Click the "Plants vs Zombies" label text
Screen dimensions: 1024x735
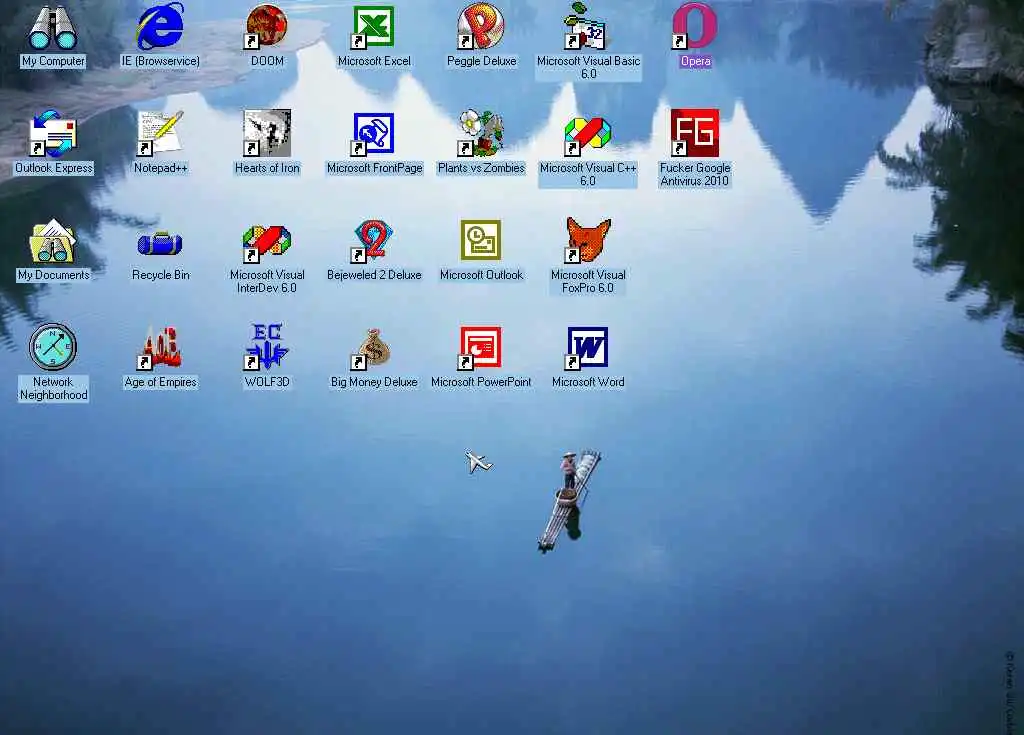[481, 168]
